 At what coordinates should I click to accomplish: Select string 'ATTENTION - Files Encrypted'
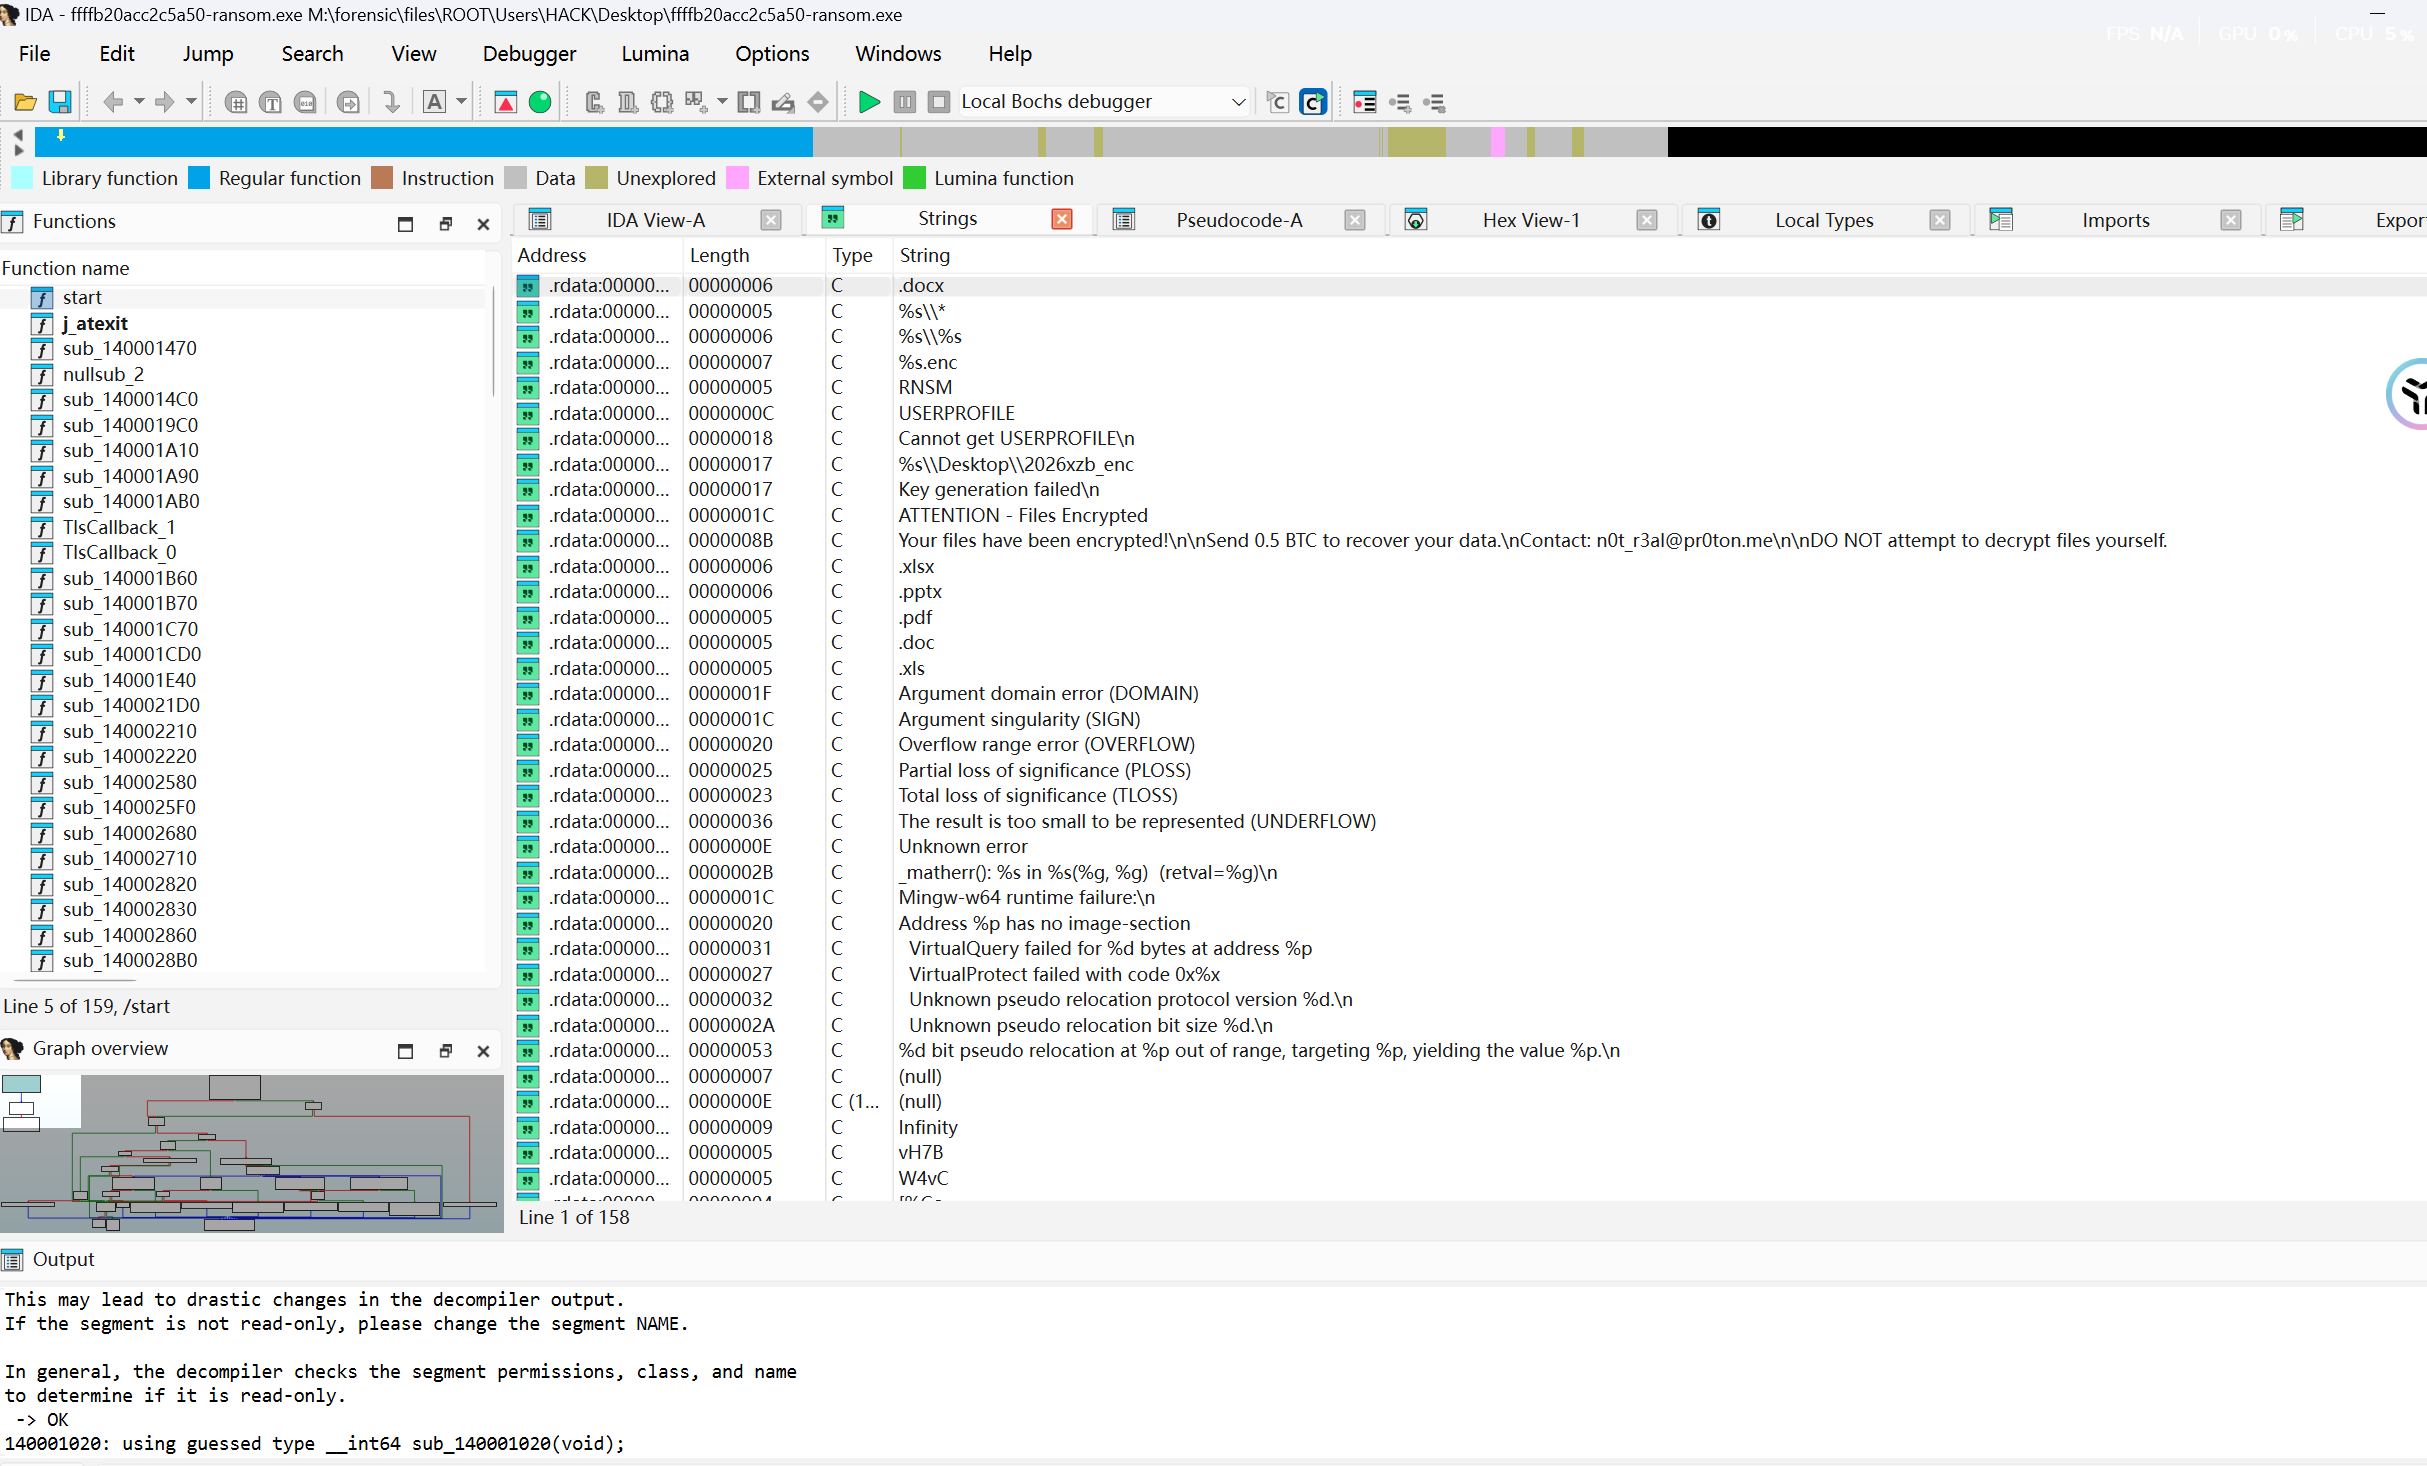click(x=1468, y=515)
